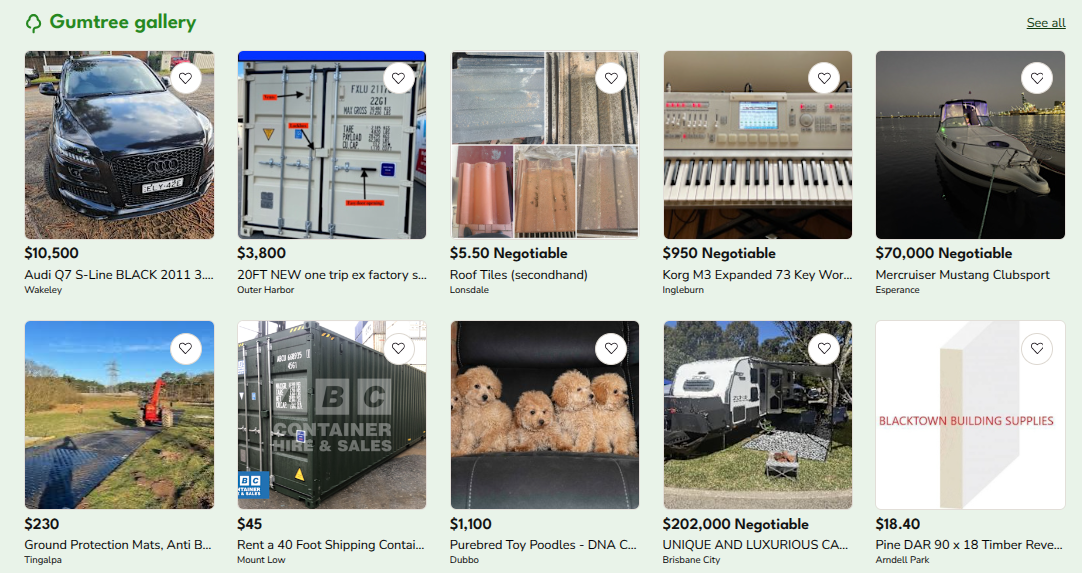Favorite the Pine DAR Timber listing

(x=1037, y=349)
